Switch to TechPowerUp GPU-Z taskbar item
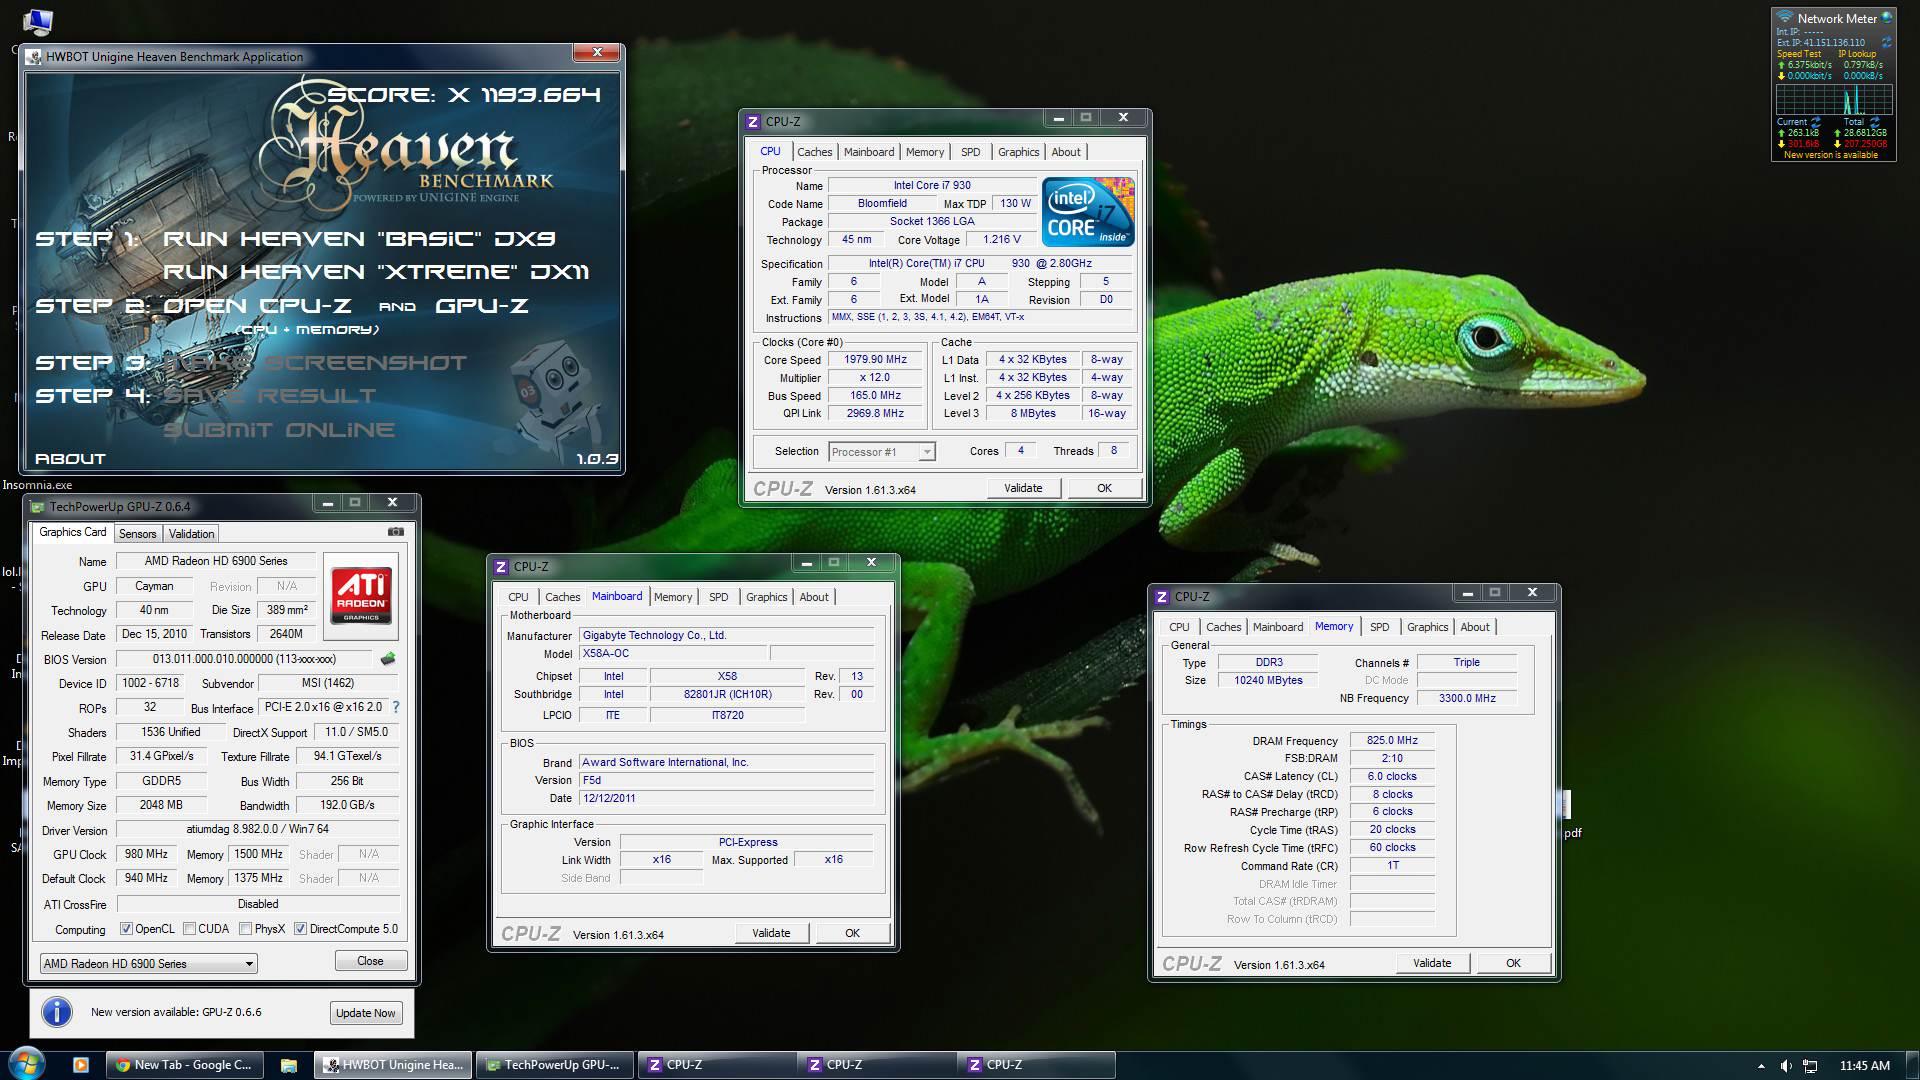This screenshot has width=1920, height=1080. point(554,1065)
